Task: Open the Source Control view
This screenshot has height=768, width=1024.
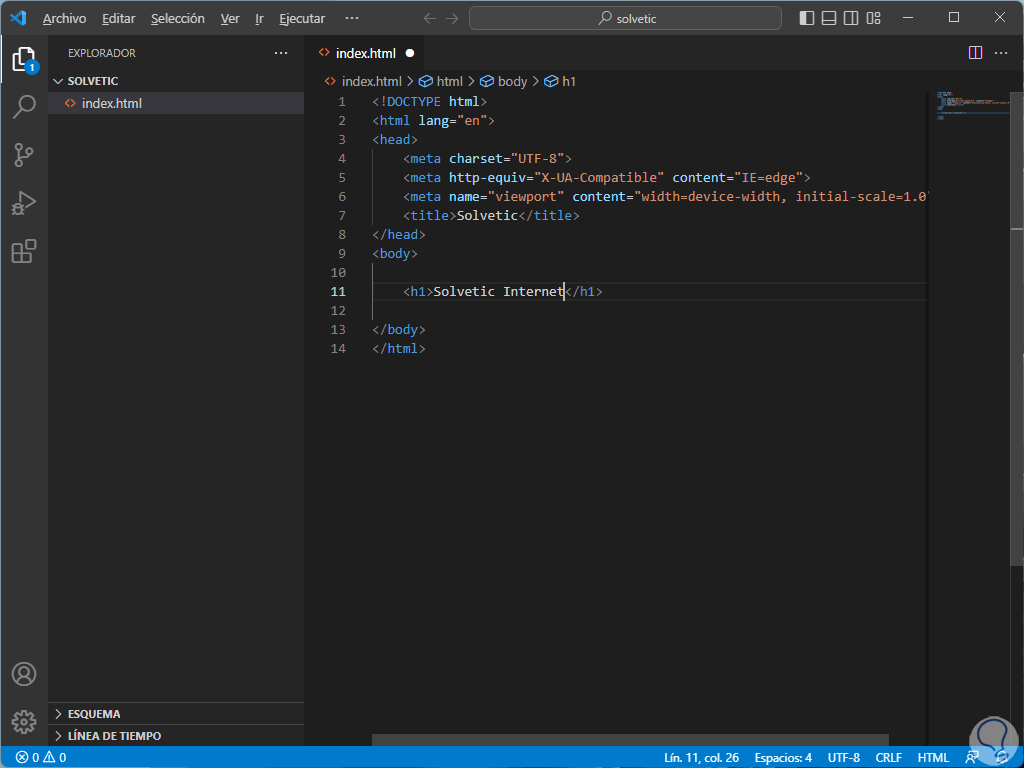Action: pyautogui.click(x=24, y=155)
